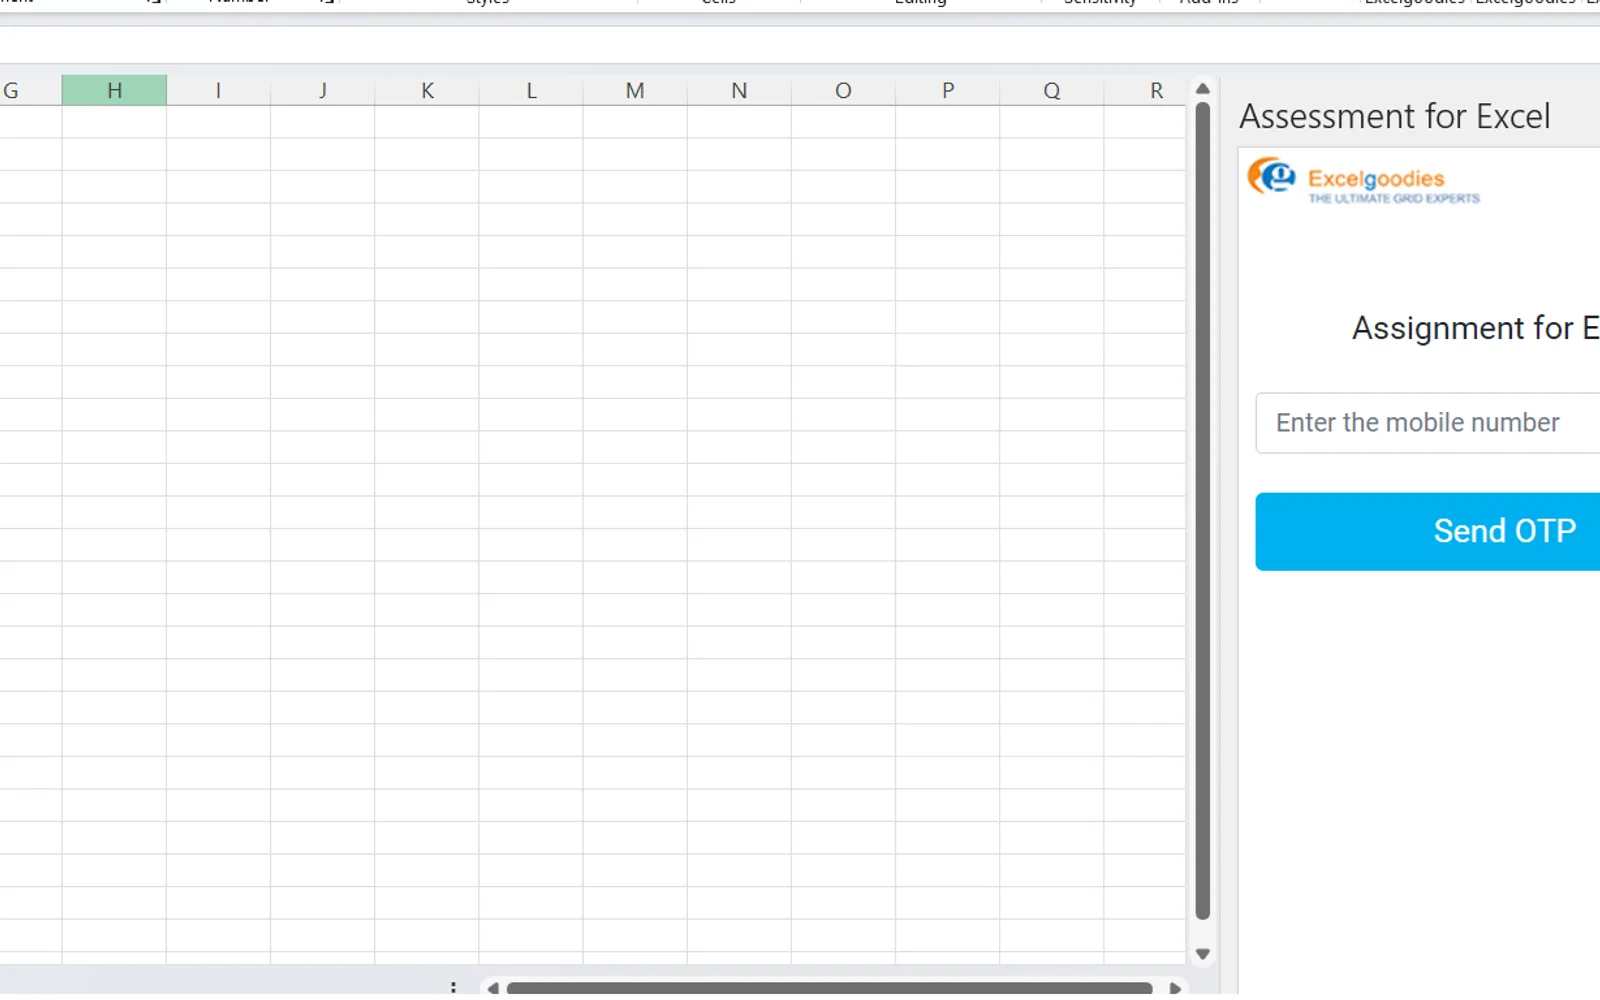Viewport: 1600px width, 1000px height.
Task: Select column K header
Action: [x=427, y=90]
